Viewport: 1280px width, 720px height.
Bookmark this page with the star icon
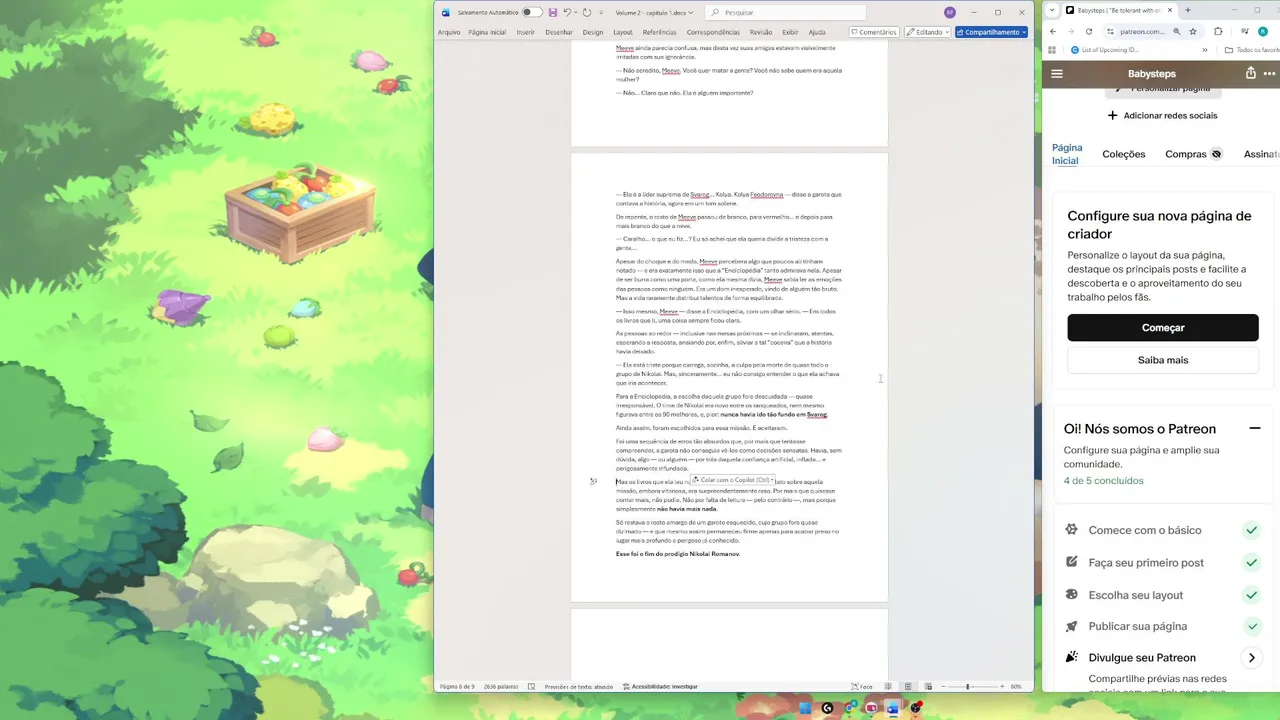(x=1192, y=32)
